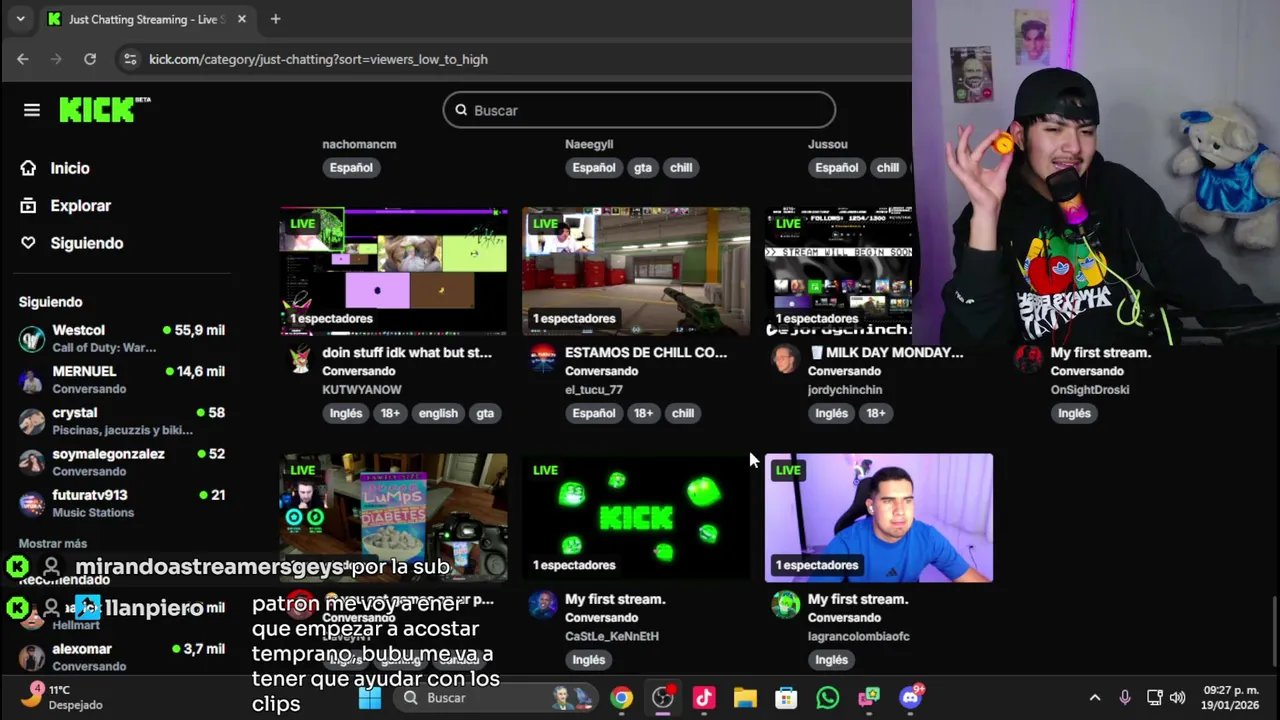This screenshot has height=720, width=1280.
Task: Show hidden tray icons chevron
Action: [x=1095, y=698]
